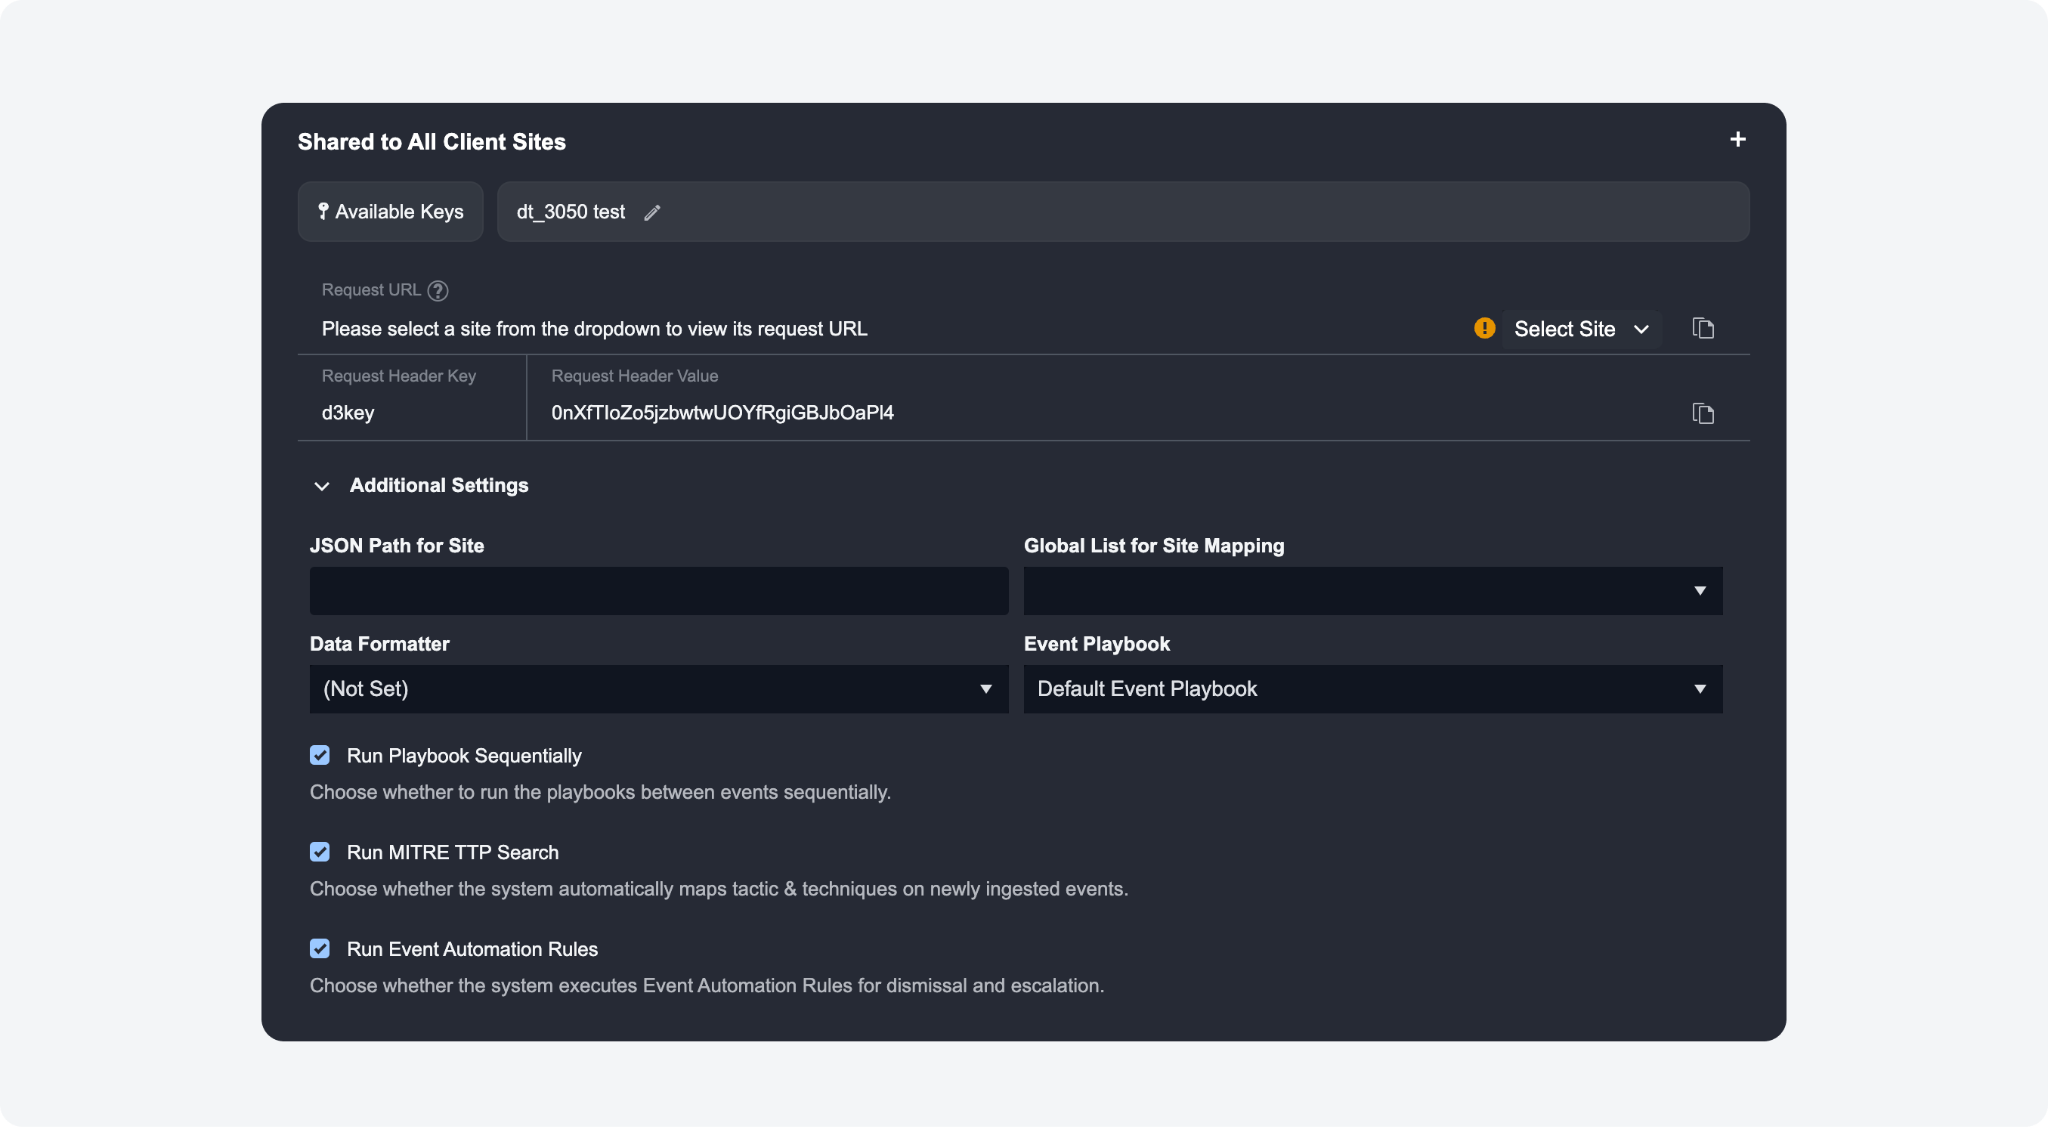The image size is (2048, 1127).
Task: Click the plus icon to add key
Action: [1738, 140]
